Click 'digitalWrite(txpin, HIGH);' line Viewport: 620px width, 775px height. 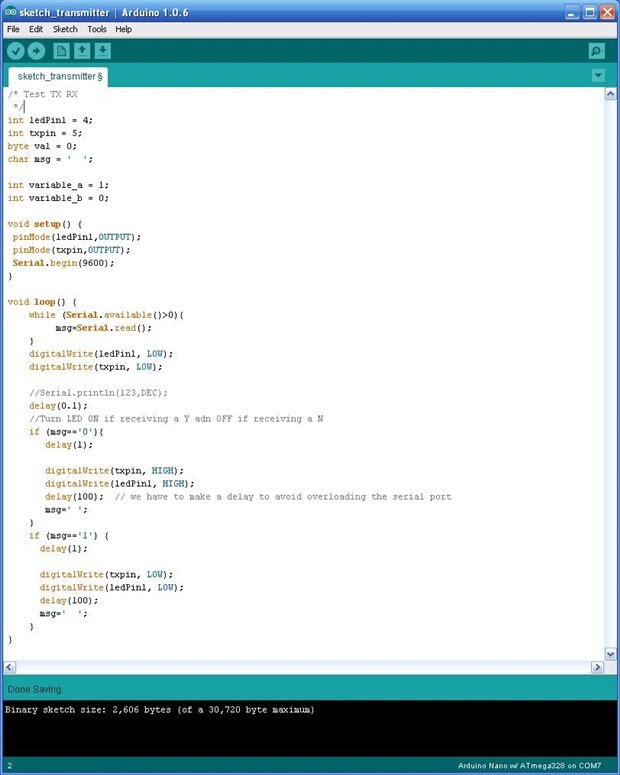114,471
